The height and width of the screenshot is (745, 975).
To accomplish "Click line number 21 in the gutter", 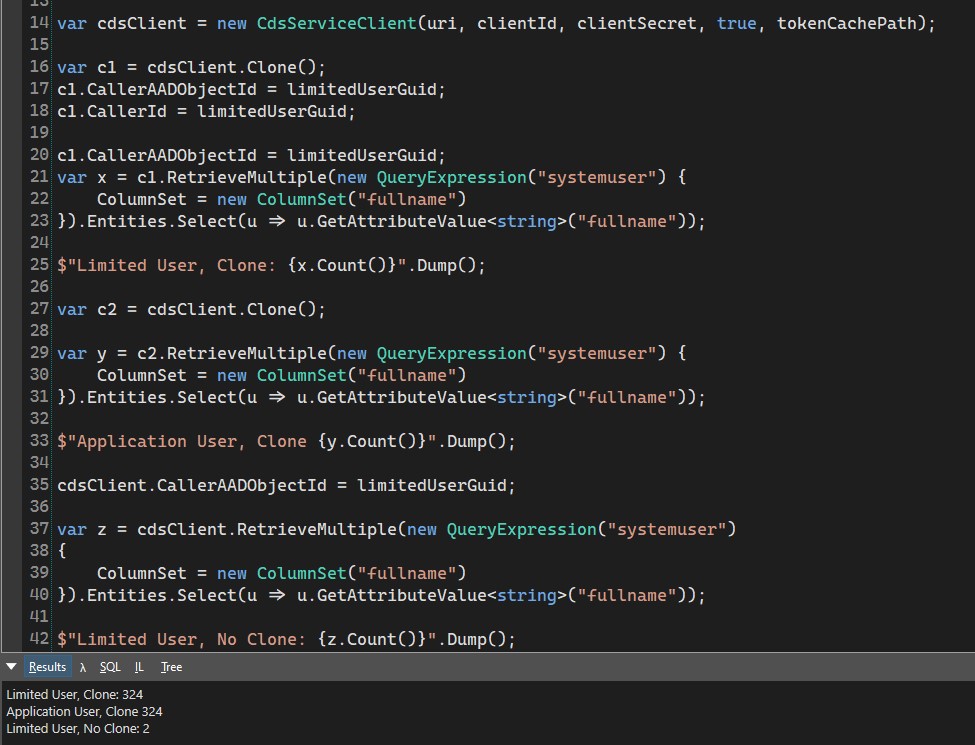I will coord(39,177).
